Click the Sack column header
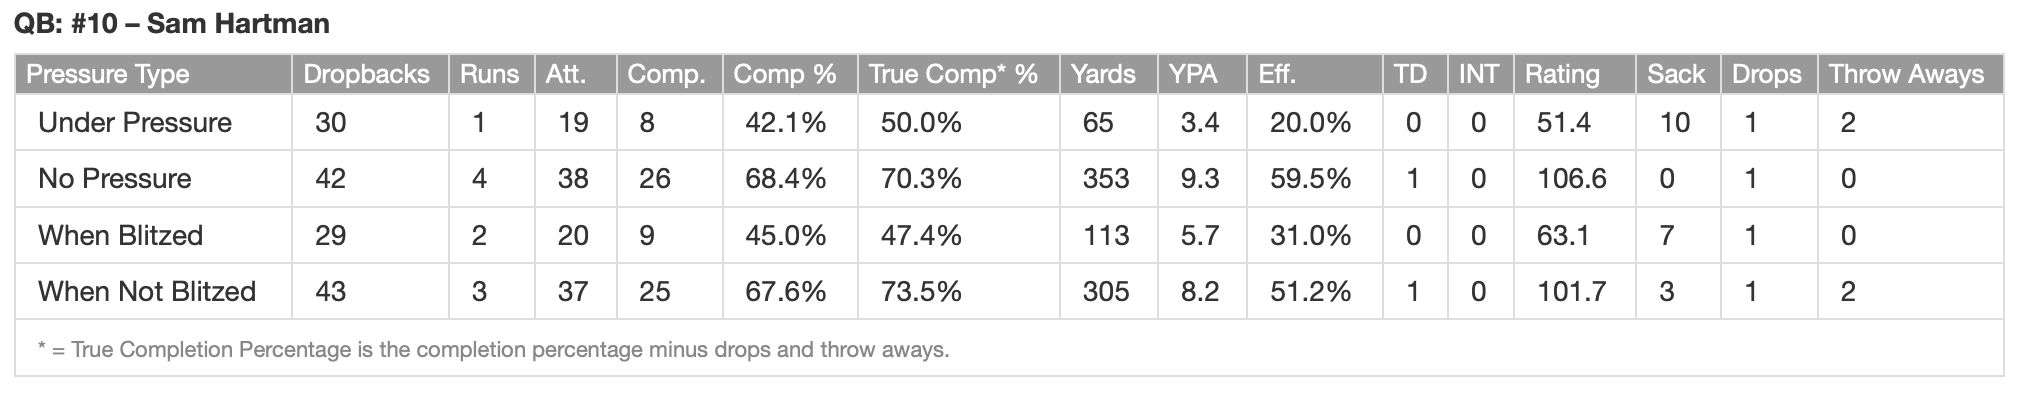The height and width of the screenshot is (396, 2020). point(1677,74)
